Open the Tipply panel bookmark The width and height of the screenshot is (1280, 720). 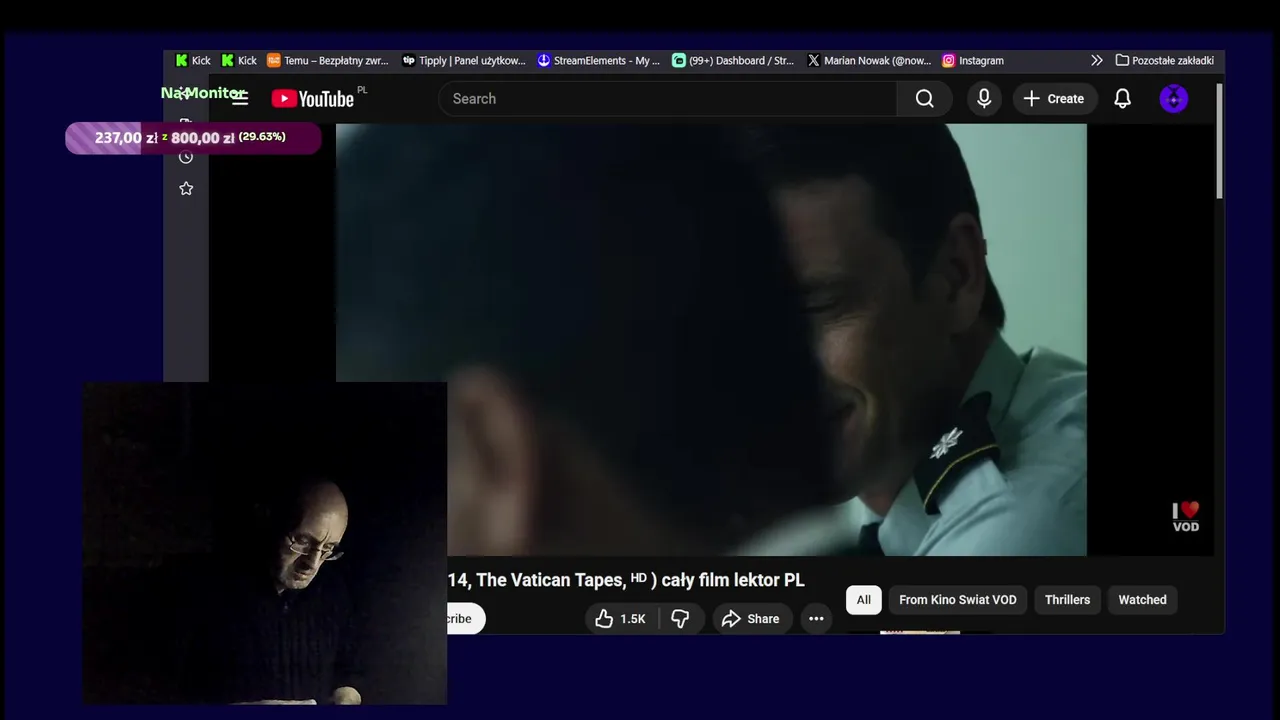[x=464, y=60]
